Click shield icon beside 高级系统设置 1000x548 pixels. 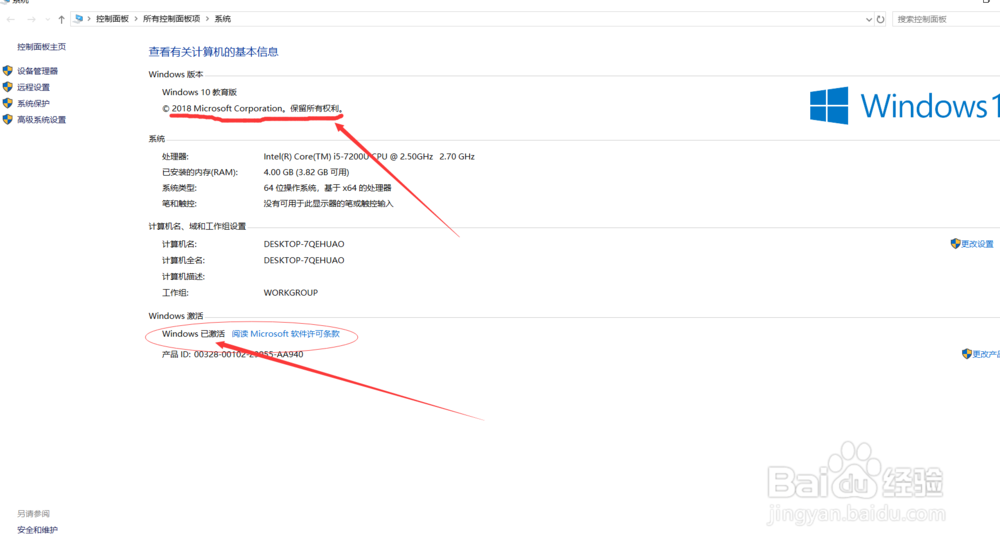(8, 119)
